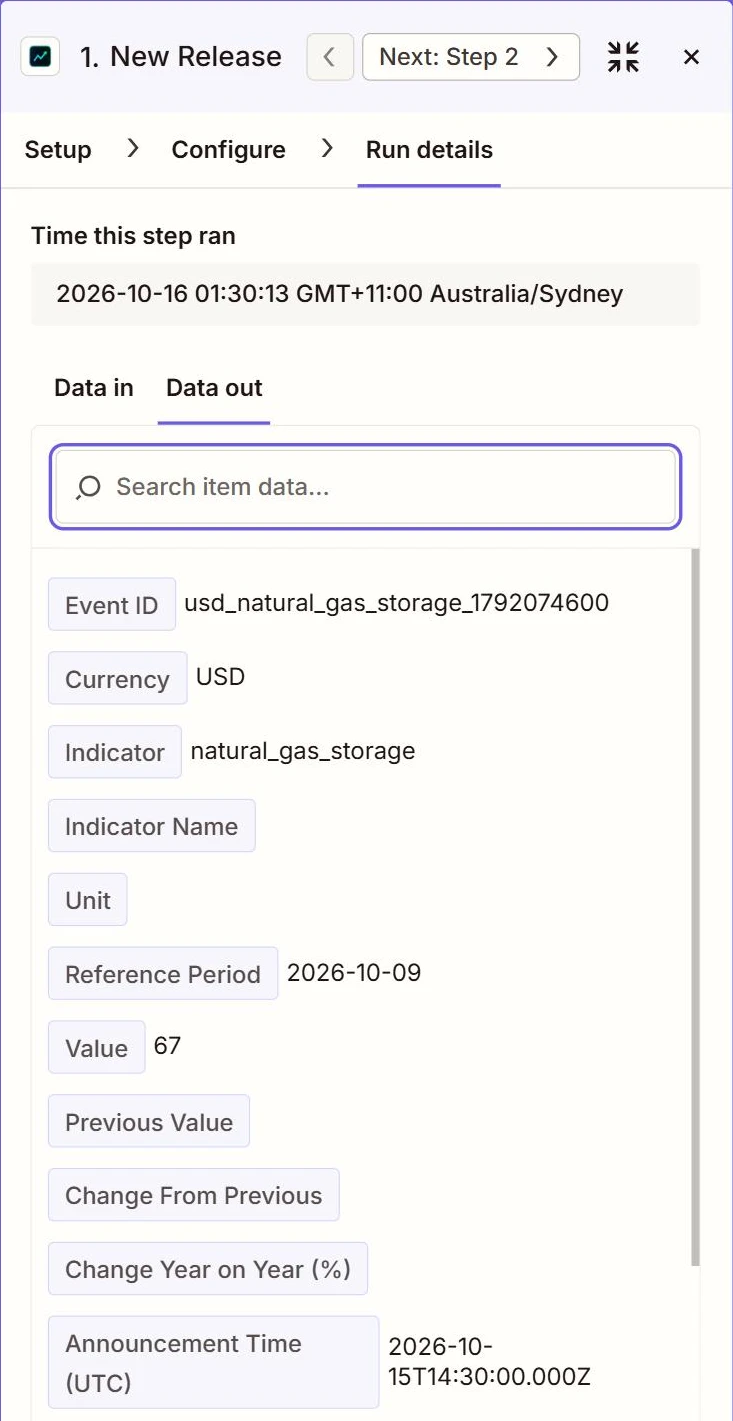Select the 2026-10-15T14:30:00.000Z timestamp
733x1421 pixels.
point(490,1361)
